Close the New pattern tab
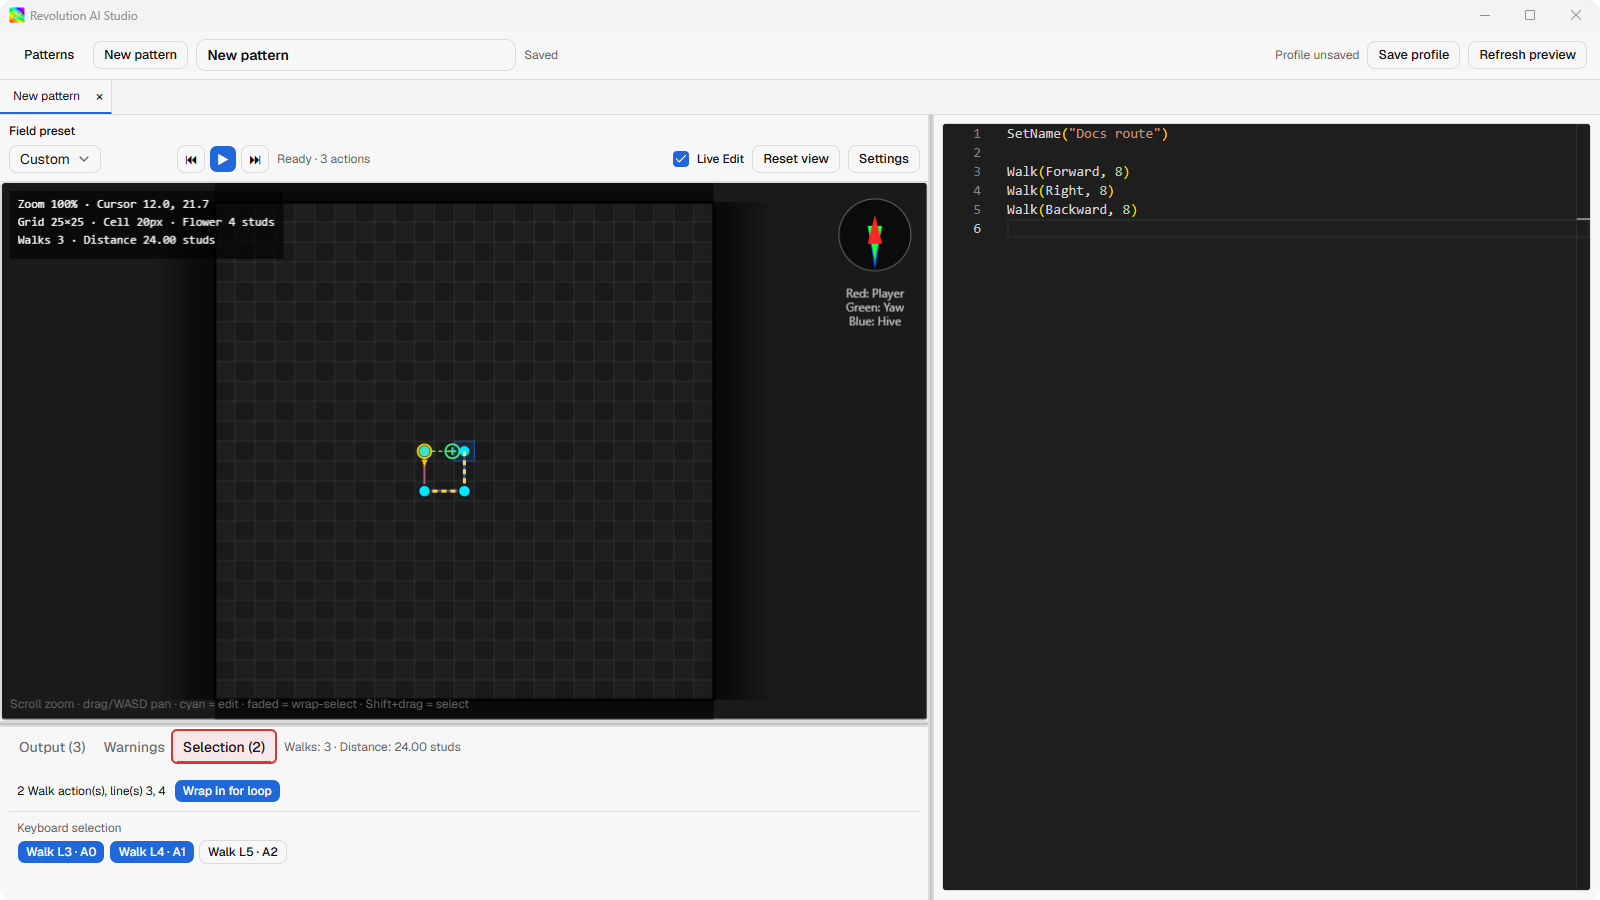Screen dimensions: 1600x900 tap(99, 97)
